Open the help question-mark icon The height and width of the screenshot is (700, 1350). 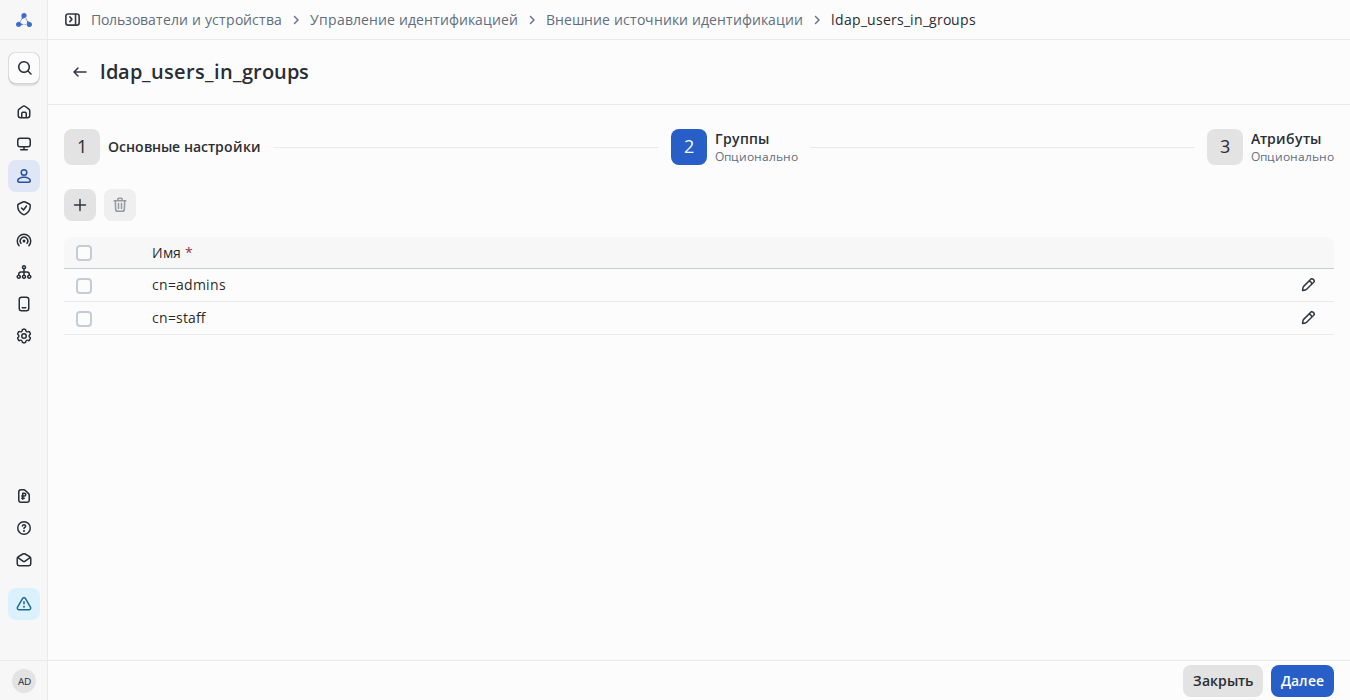pos(24,528)
